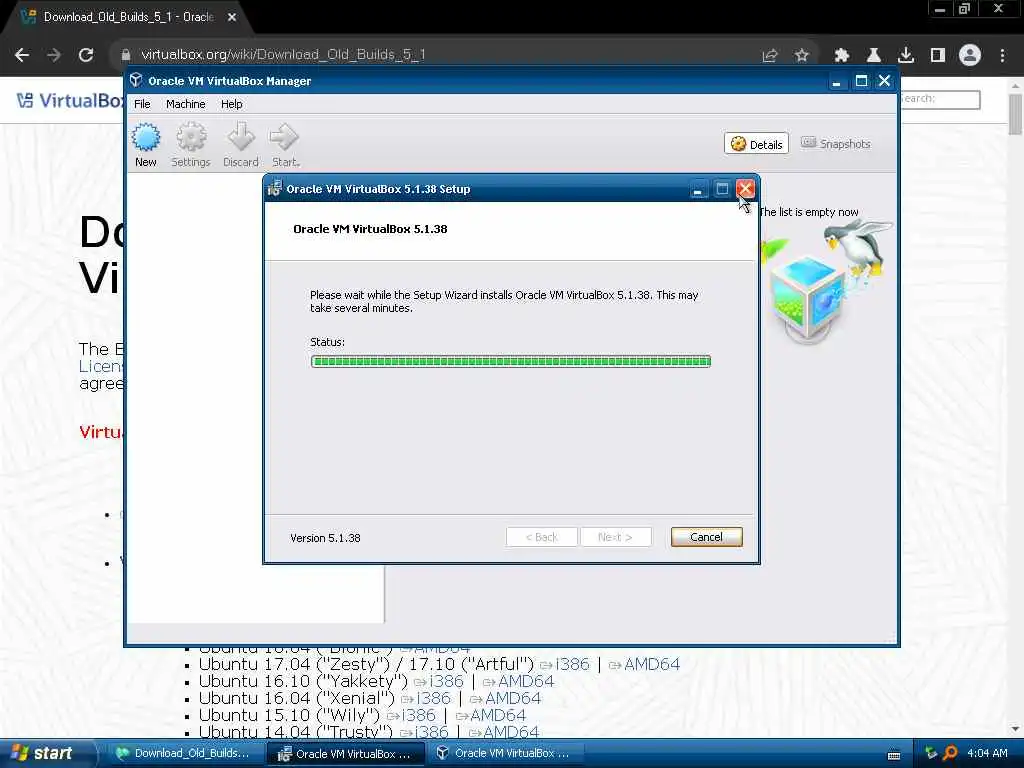The image size is (1024, 768).
Task: Click the search magnifier tray icon
Action: point(950,753)
